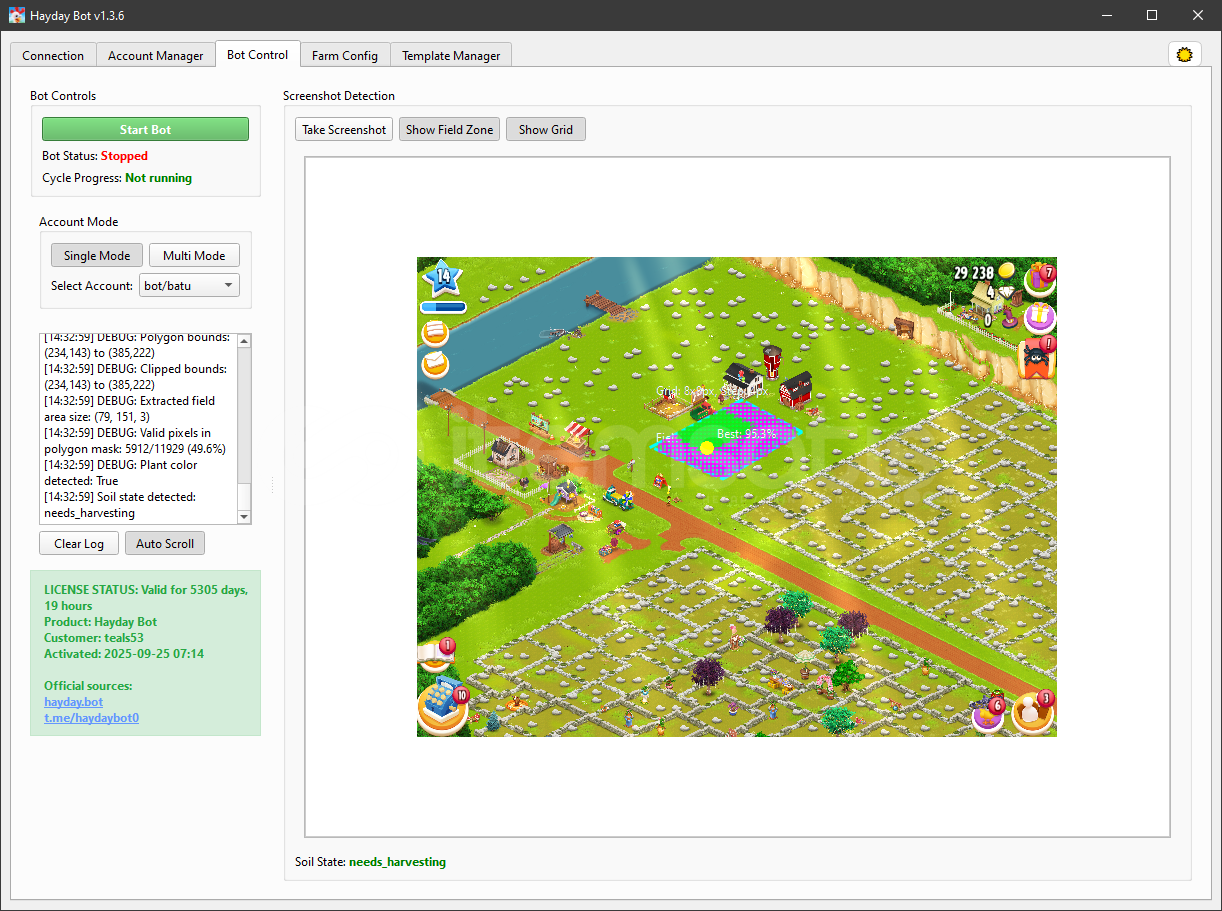Toggle the sun theme icon button
The image size is (1222, 911).
point(1185,55)
